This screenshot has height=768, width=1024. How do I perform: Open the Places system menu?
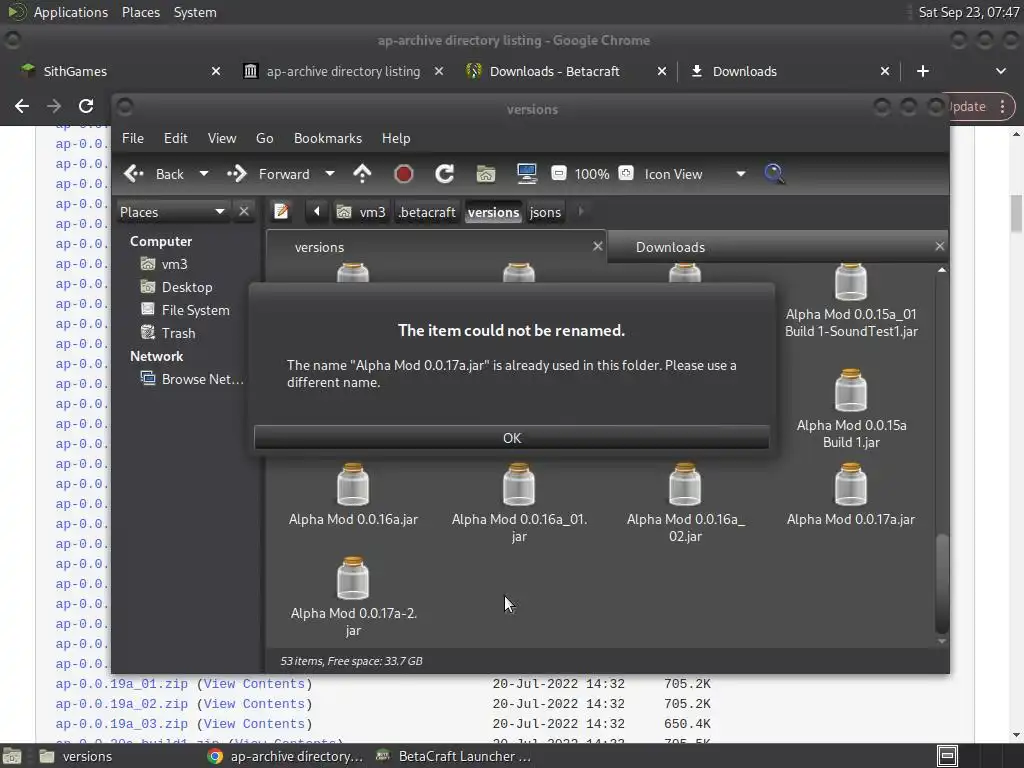tap(140, 12)
